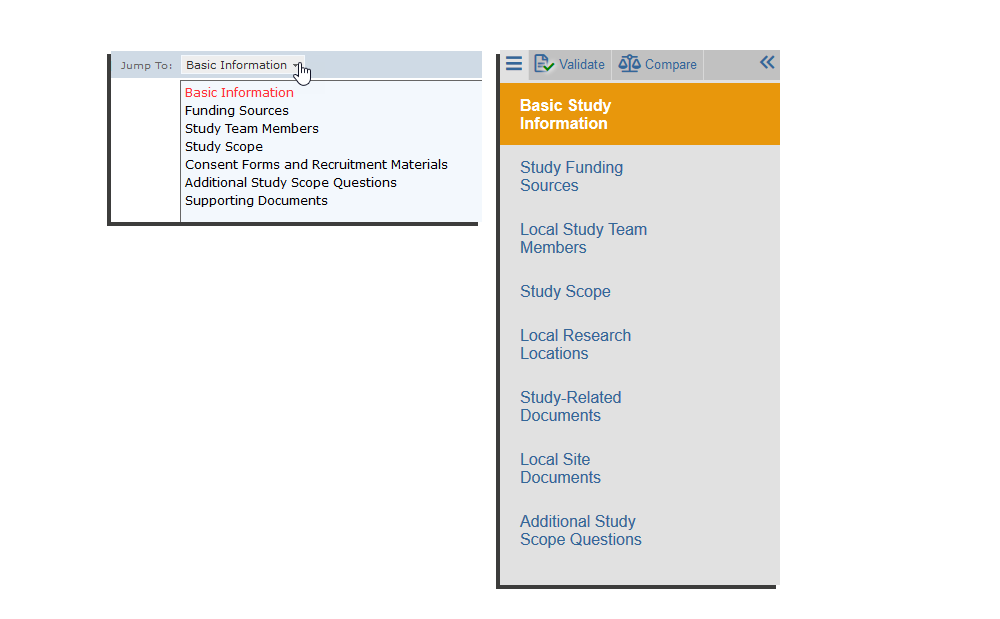
Task: Open Additional Study Scope Questions in sidebar
Action: tap(580, 530)
